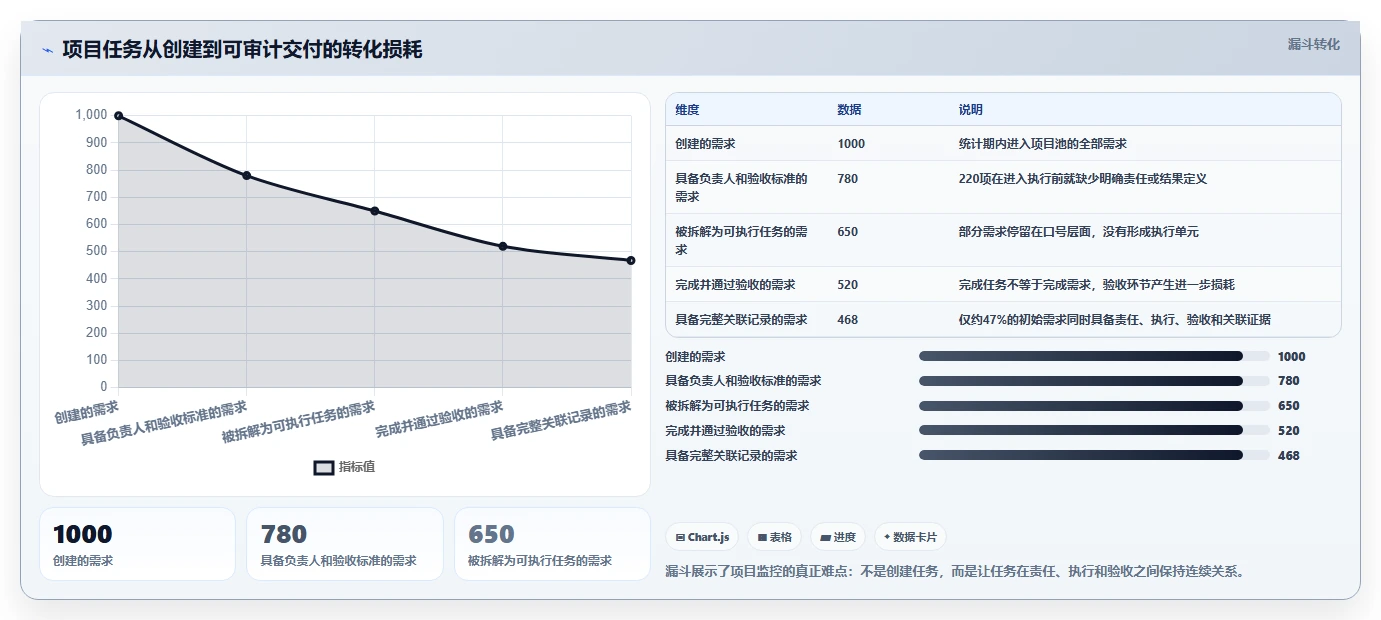This screenshot has width=1381, height=620.
Task: Toggle the 指标值 legend swatch
Action: (x=324, y=467)
